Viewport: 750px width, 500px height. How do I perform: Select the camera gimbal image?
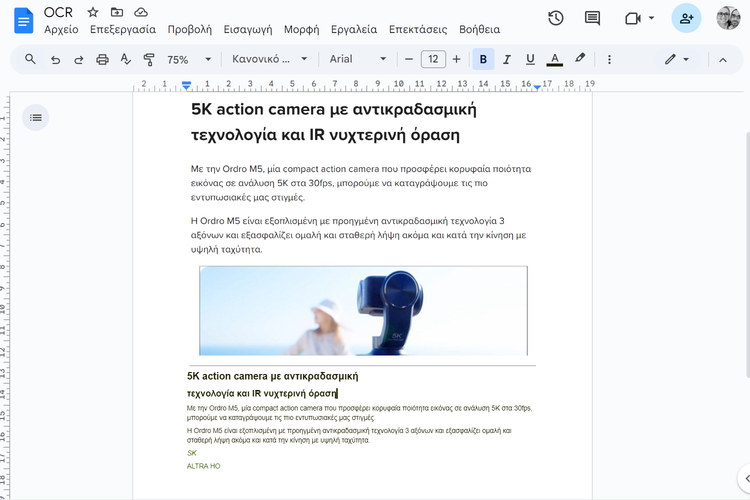(364, 311)
